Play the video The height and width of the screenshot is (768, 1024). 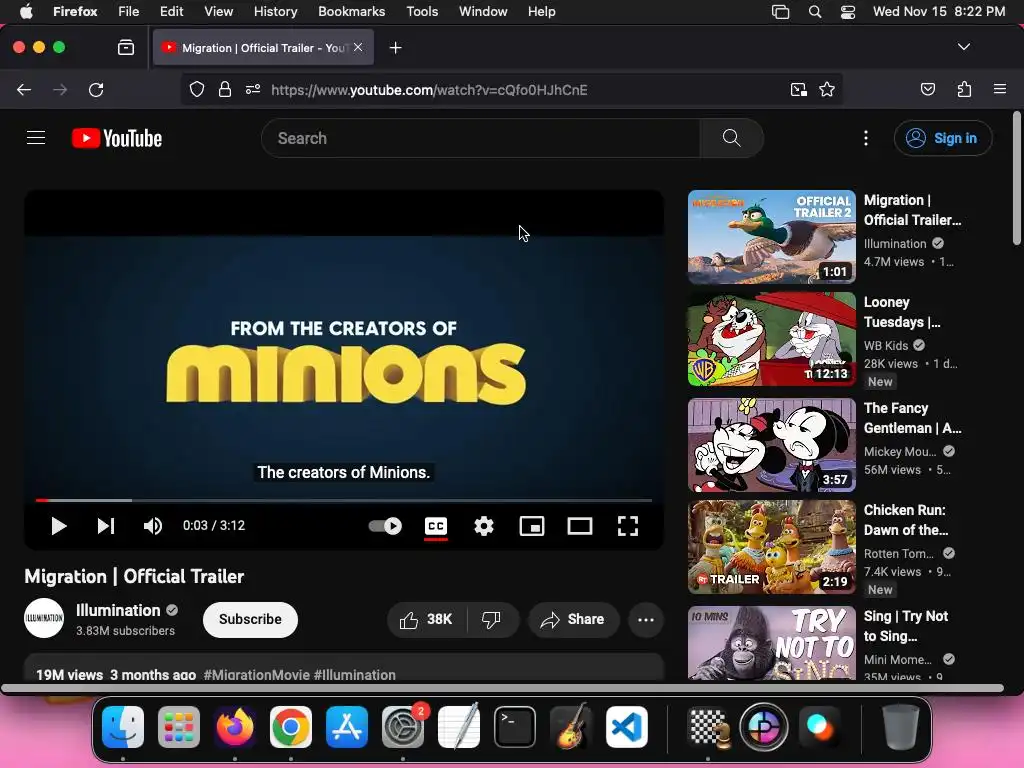[x=59, y=526]
